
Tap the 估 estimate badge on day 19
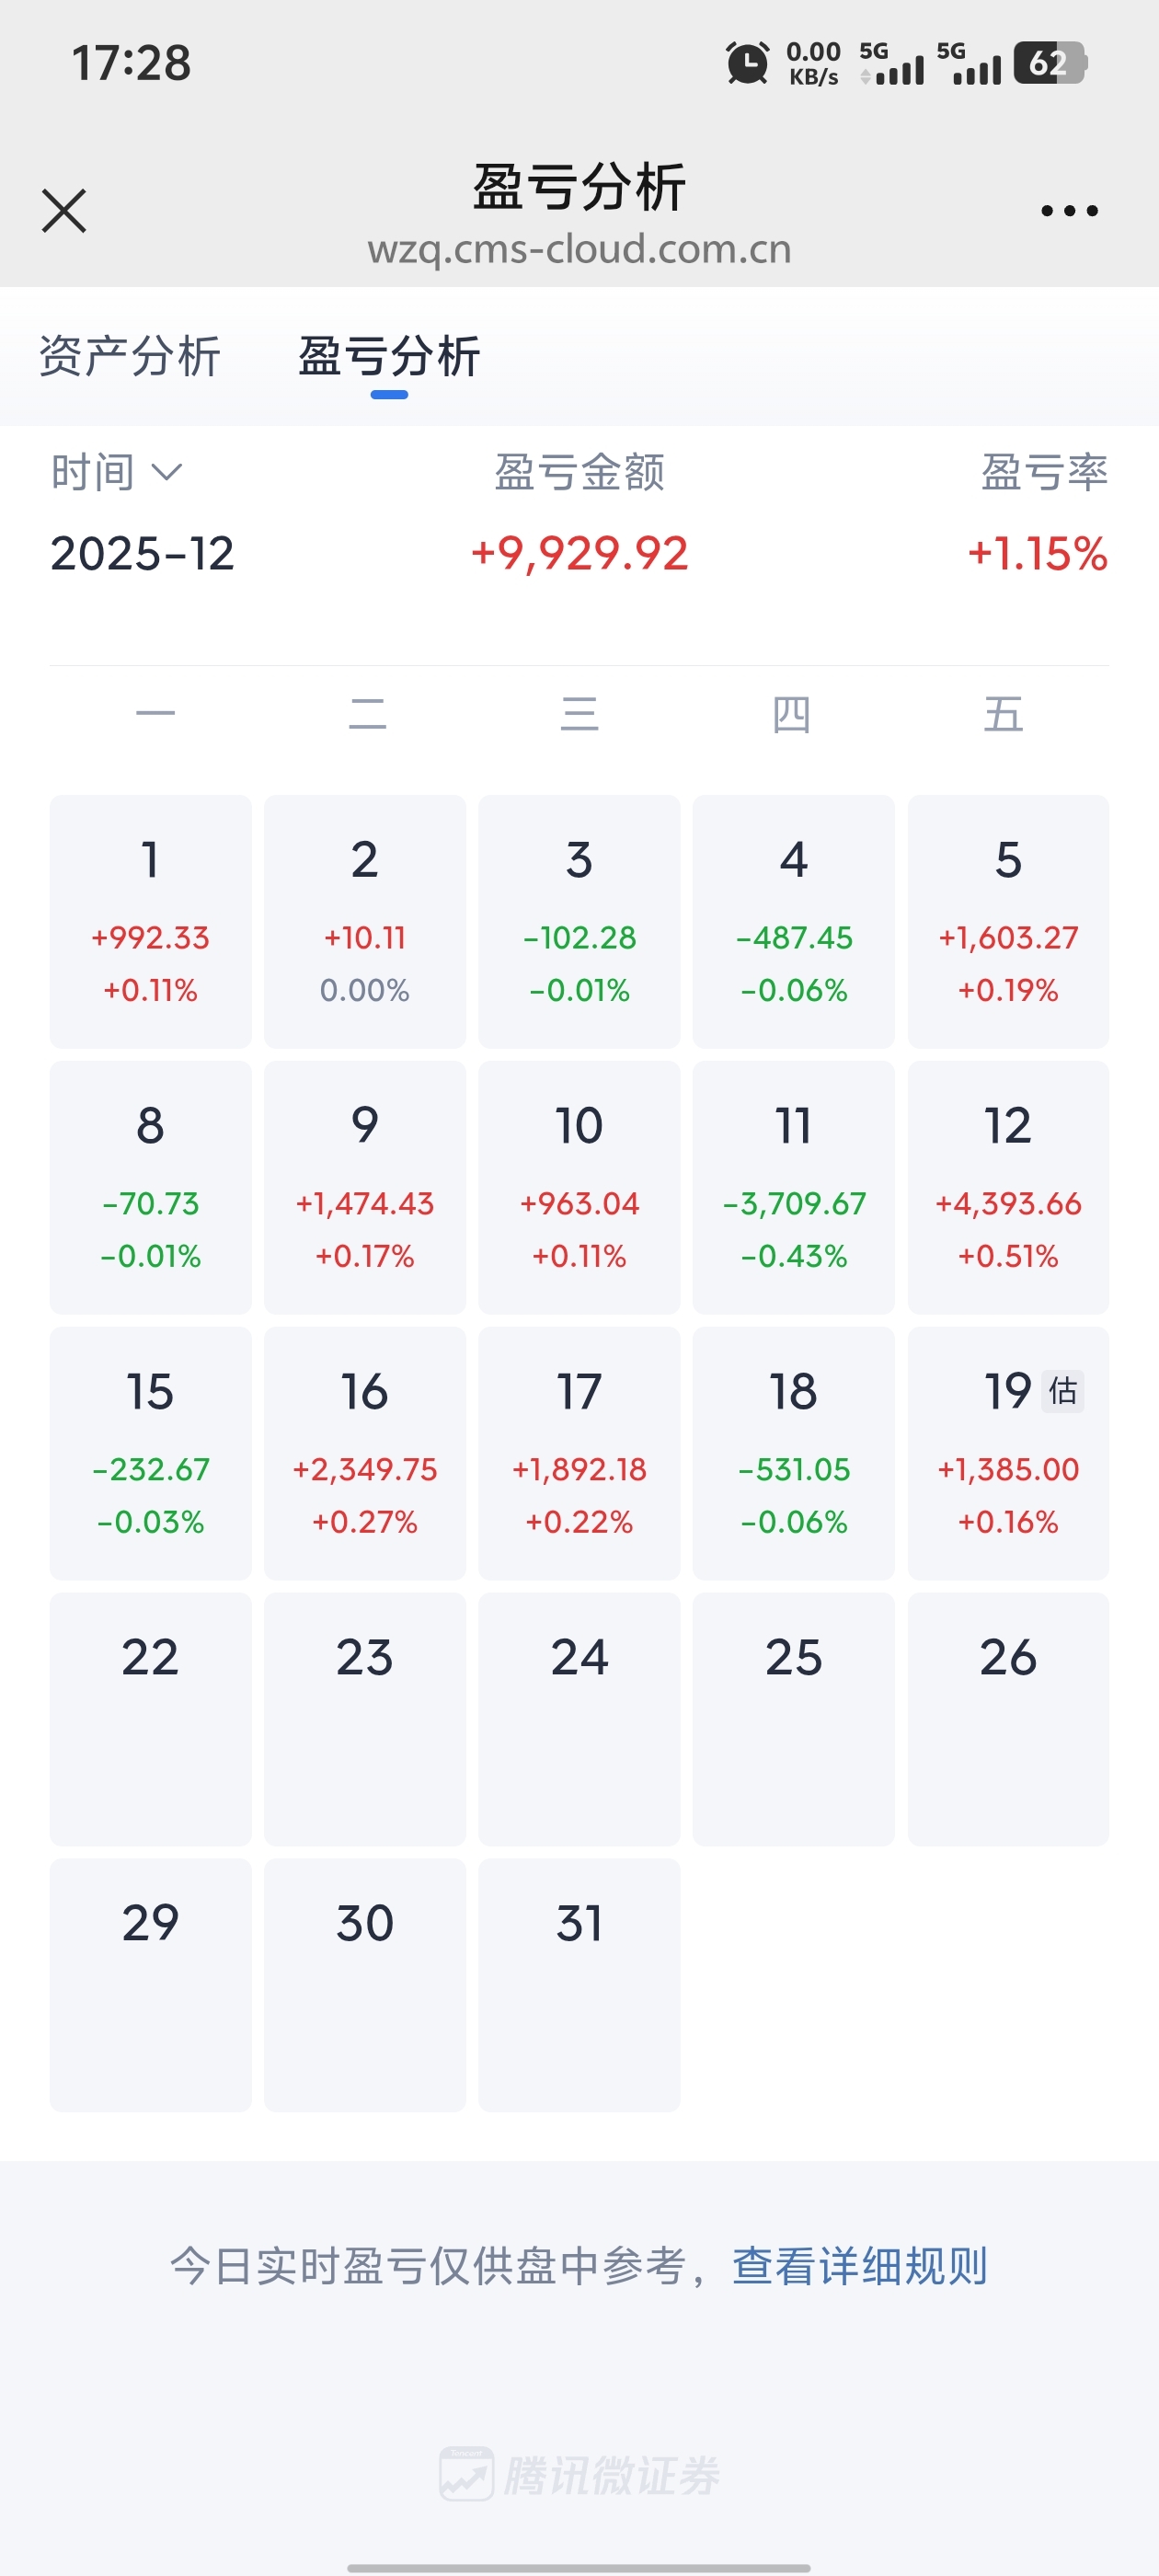[1062, 1390]
